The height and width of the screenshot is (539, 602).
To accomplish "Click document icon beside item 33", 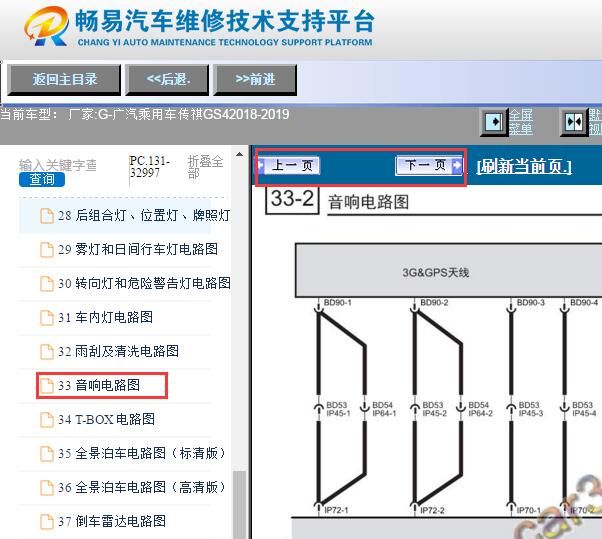I will coord(47,385).
